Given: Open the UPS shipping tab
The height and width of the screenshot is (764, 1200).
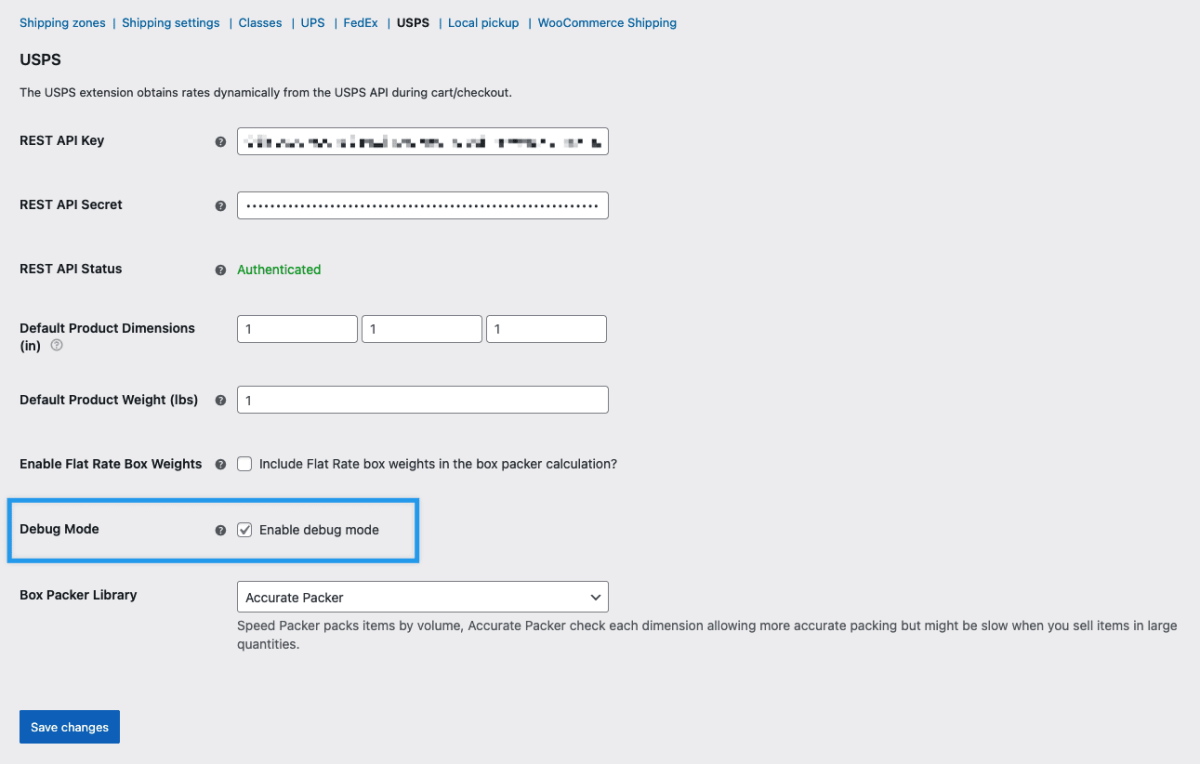Looking at the screenshot, I should point(312,22).
